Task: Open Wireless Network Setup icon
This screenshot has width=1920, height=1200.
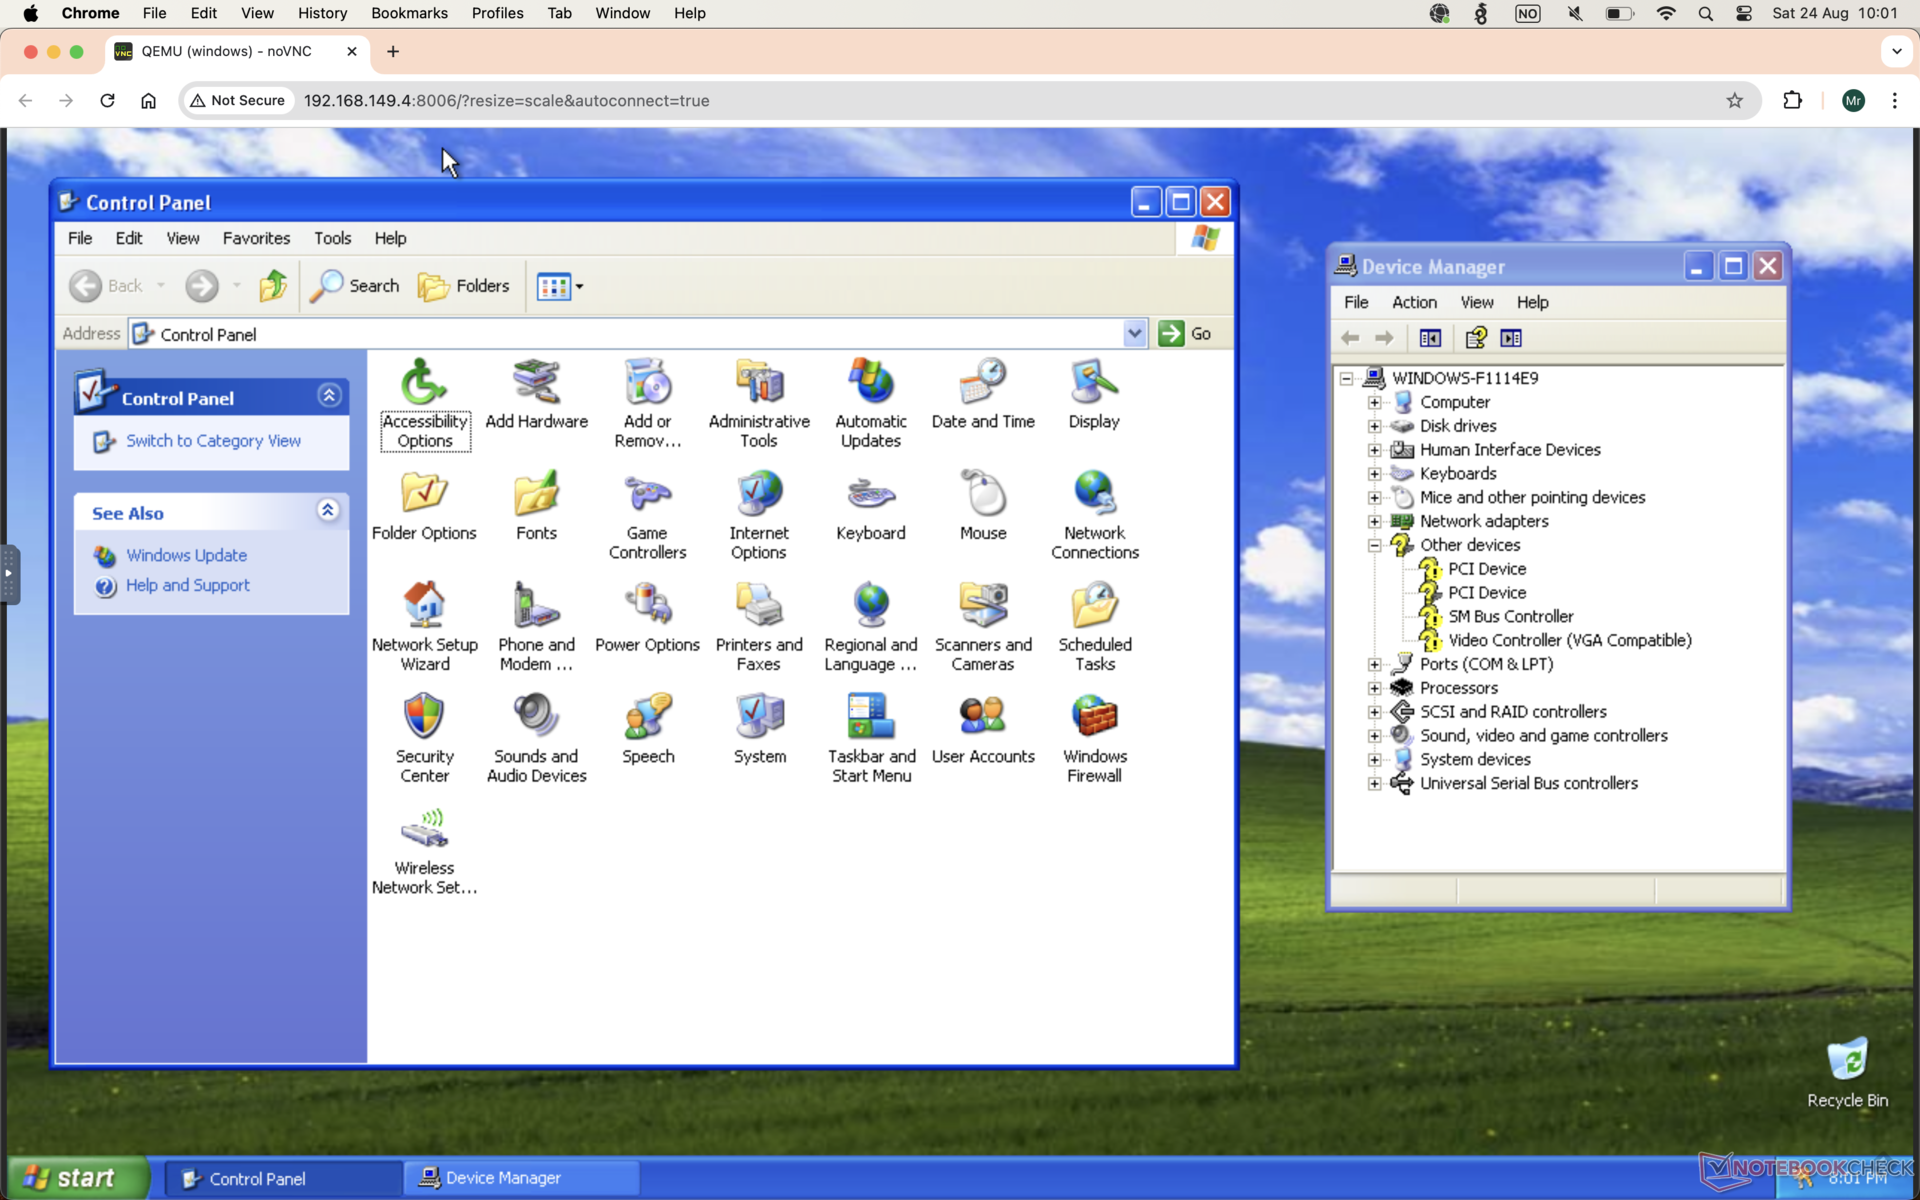Action: point(424,851)
